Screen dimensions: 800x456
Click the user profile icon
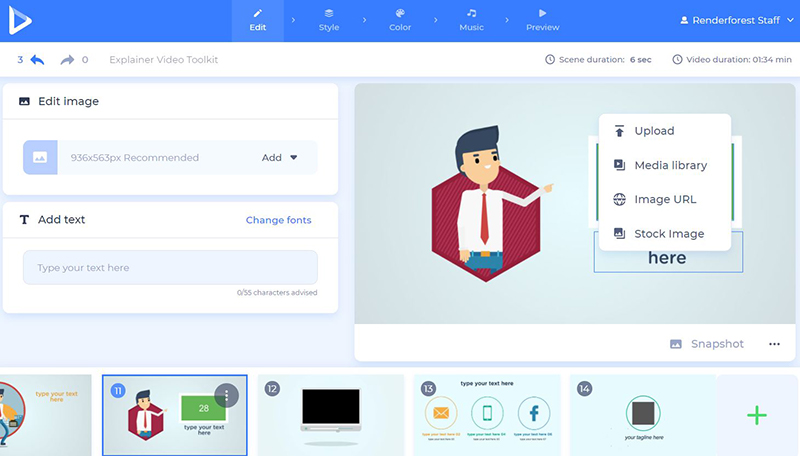684,20
